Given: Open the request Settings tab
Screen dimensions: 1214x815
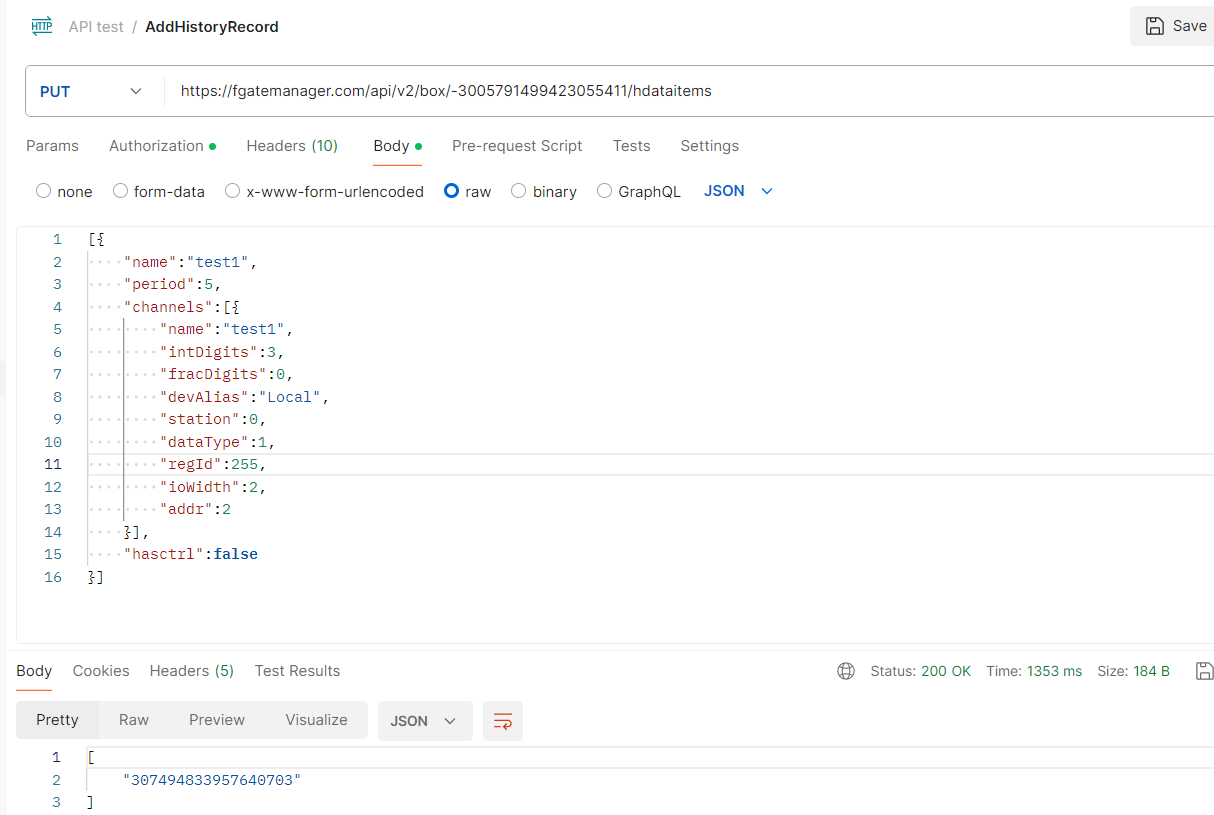Looking at the screenshot, I should pos(710,146).
